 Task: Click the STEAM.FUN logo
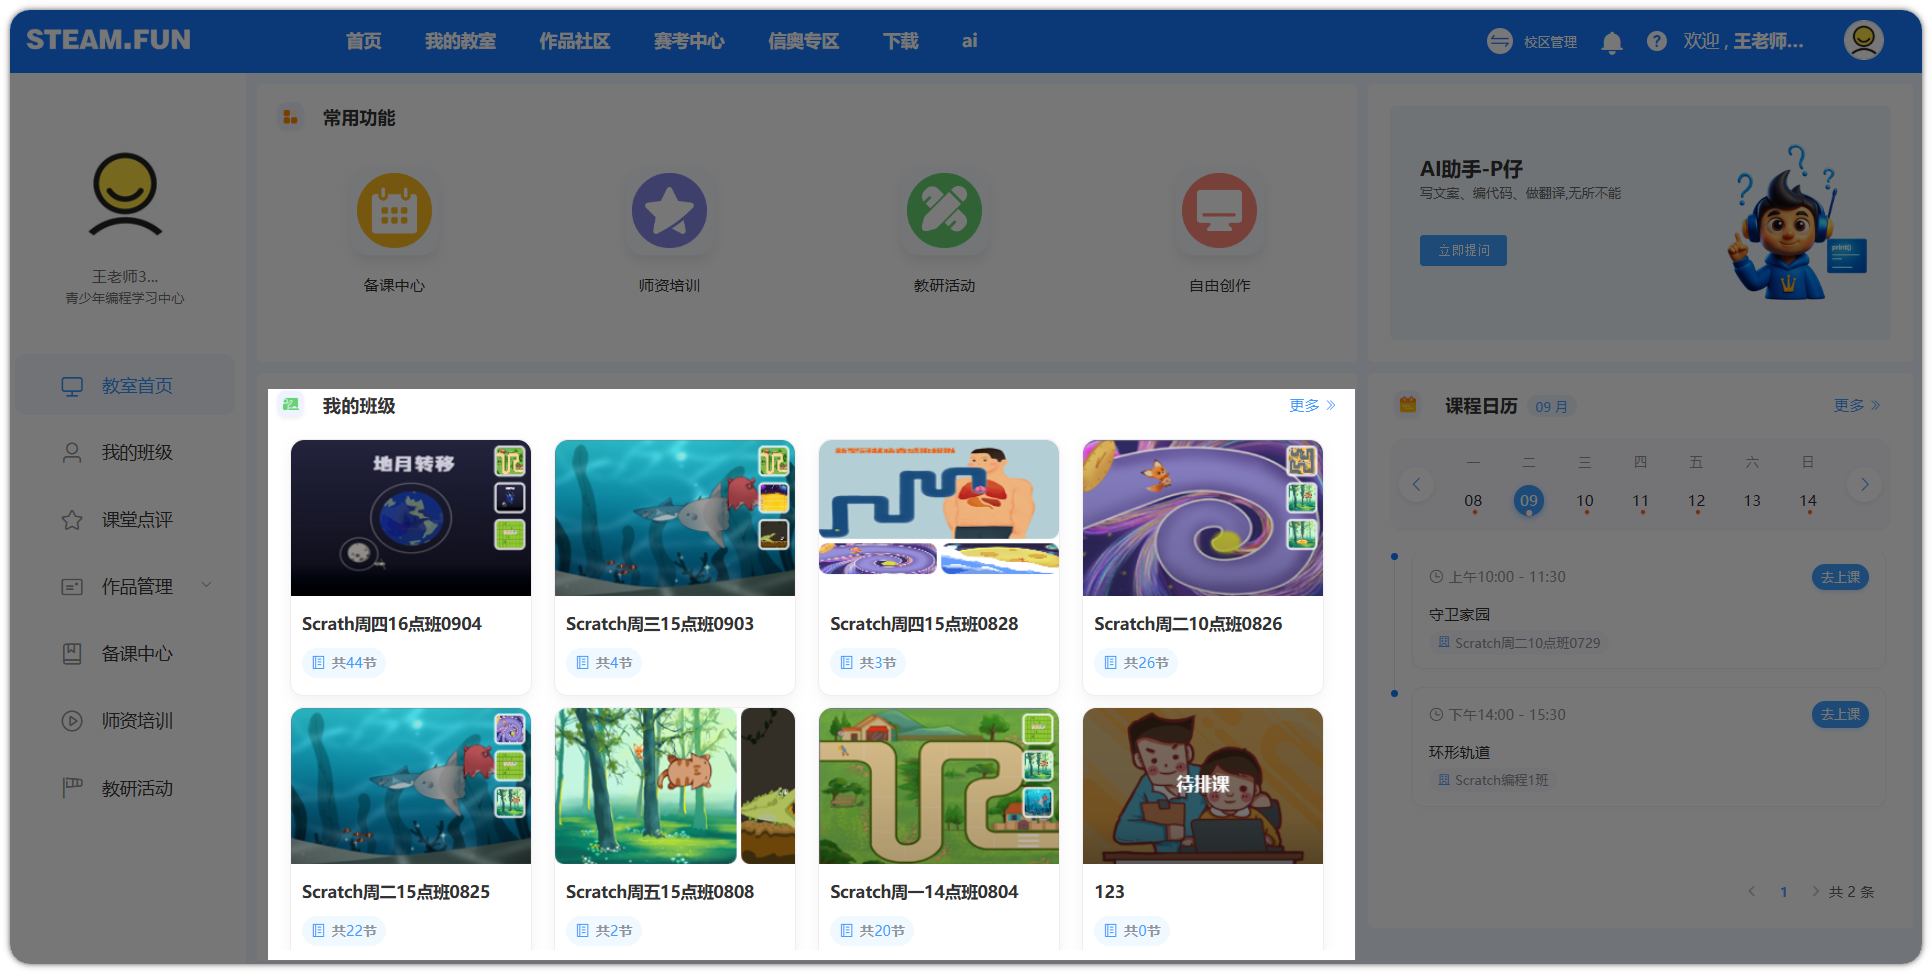click(108, 40)
